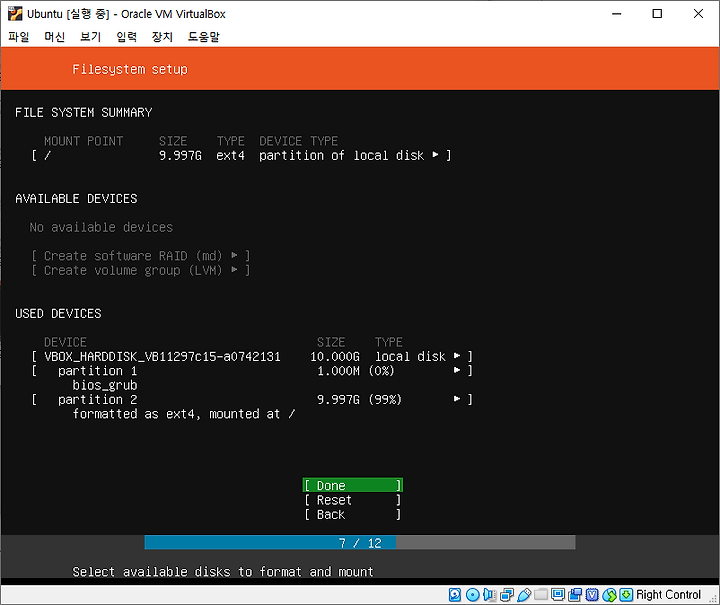The image size is (720, 605).
Task: Open the 보기 menu
Action: 90,37
